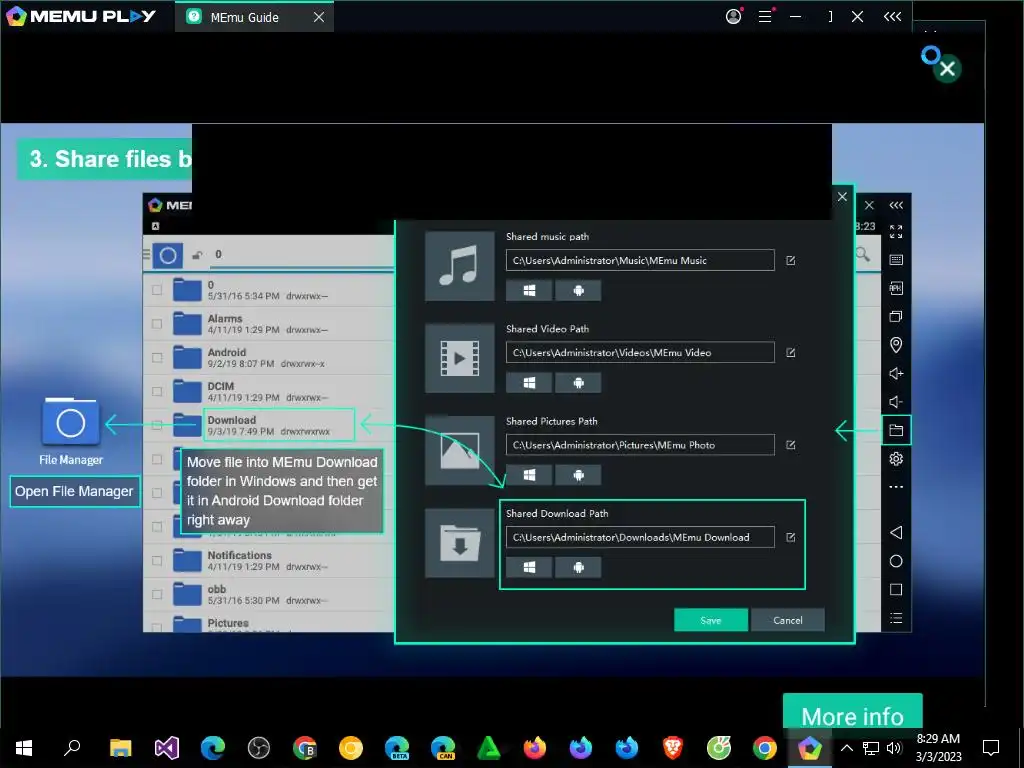Open the settings gear in the guide sidebar
This screenshot has height=768, width=1024.
point(896,458)
